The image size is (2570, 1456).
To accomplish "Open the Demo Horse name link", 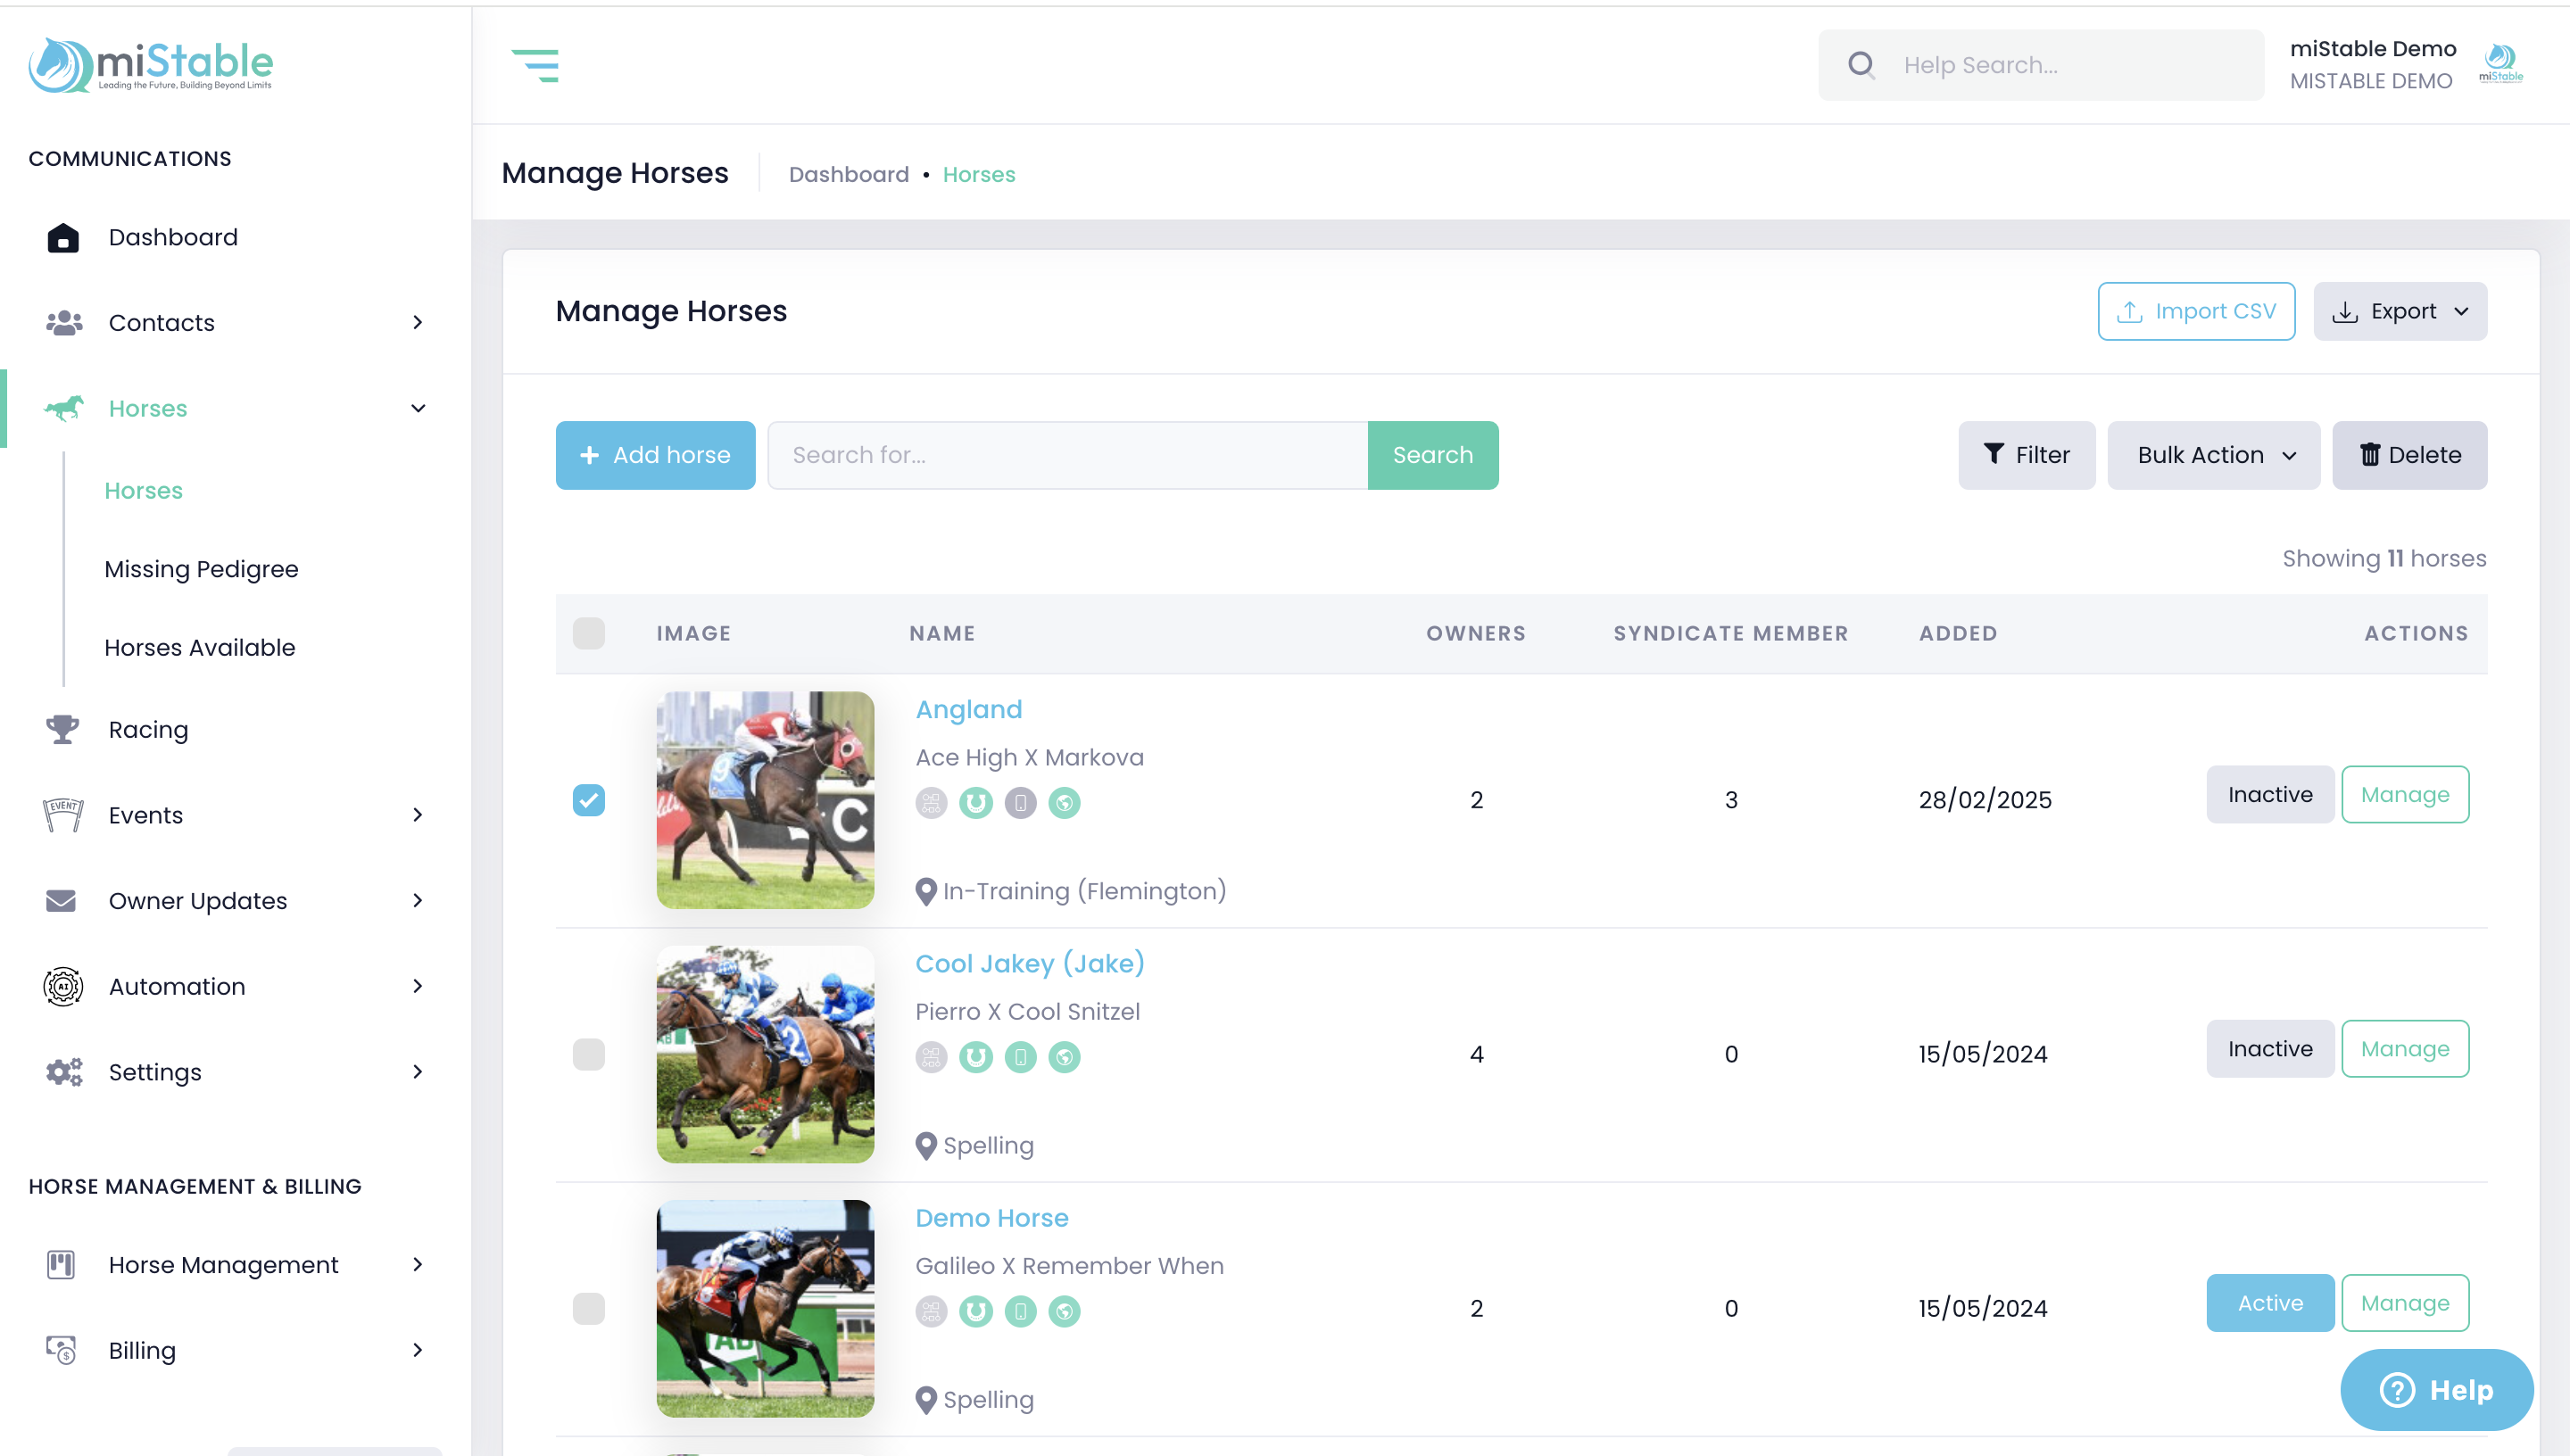I will point(991,1217).
